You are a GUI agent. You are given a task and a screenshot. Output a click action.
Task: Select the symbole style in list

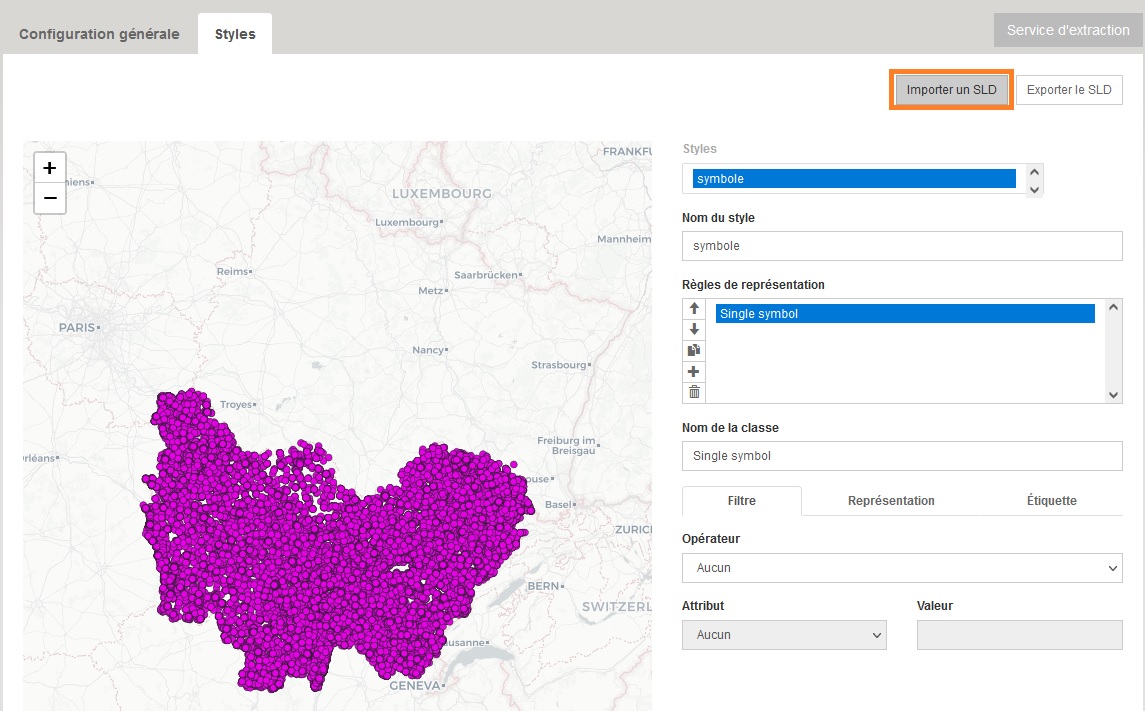[x=854, y=179]
